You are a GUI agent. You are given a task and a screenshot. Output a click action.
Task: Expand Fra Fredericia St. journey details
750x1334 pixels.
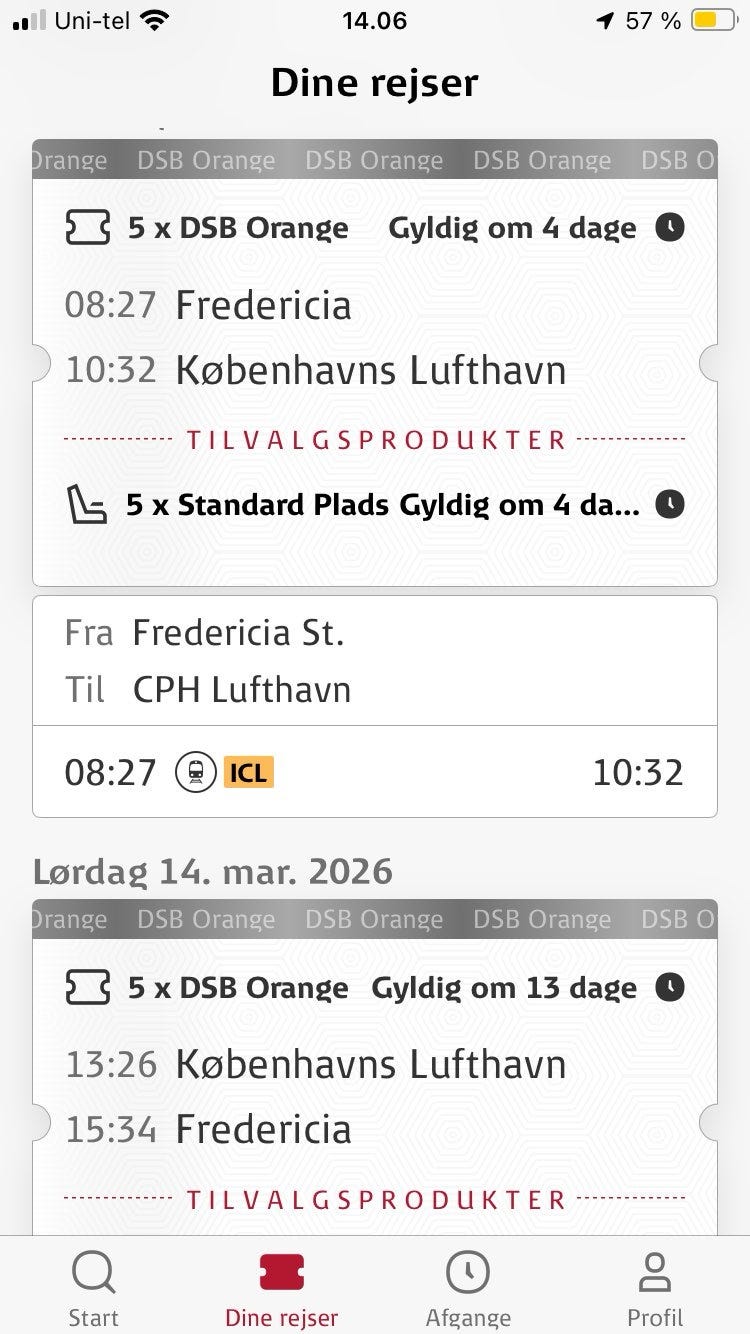pos(374,660)
